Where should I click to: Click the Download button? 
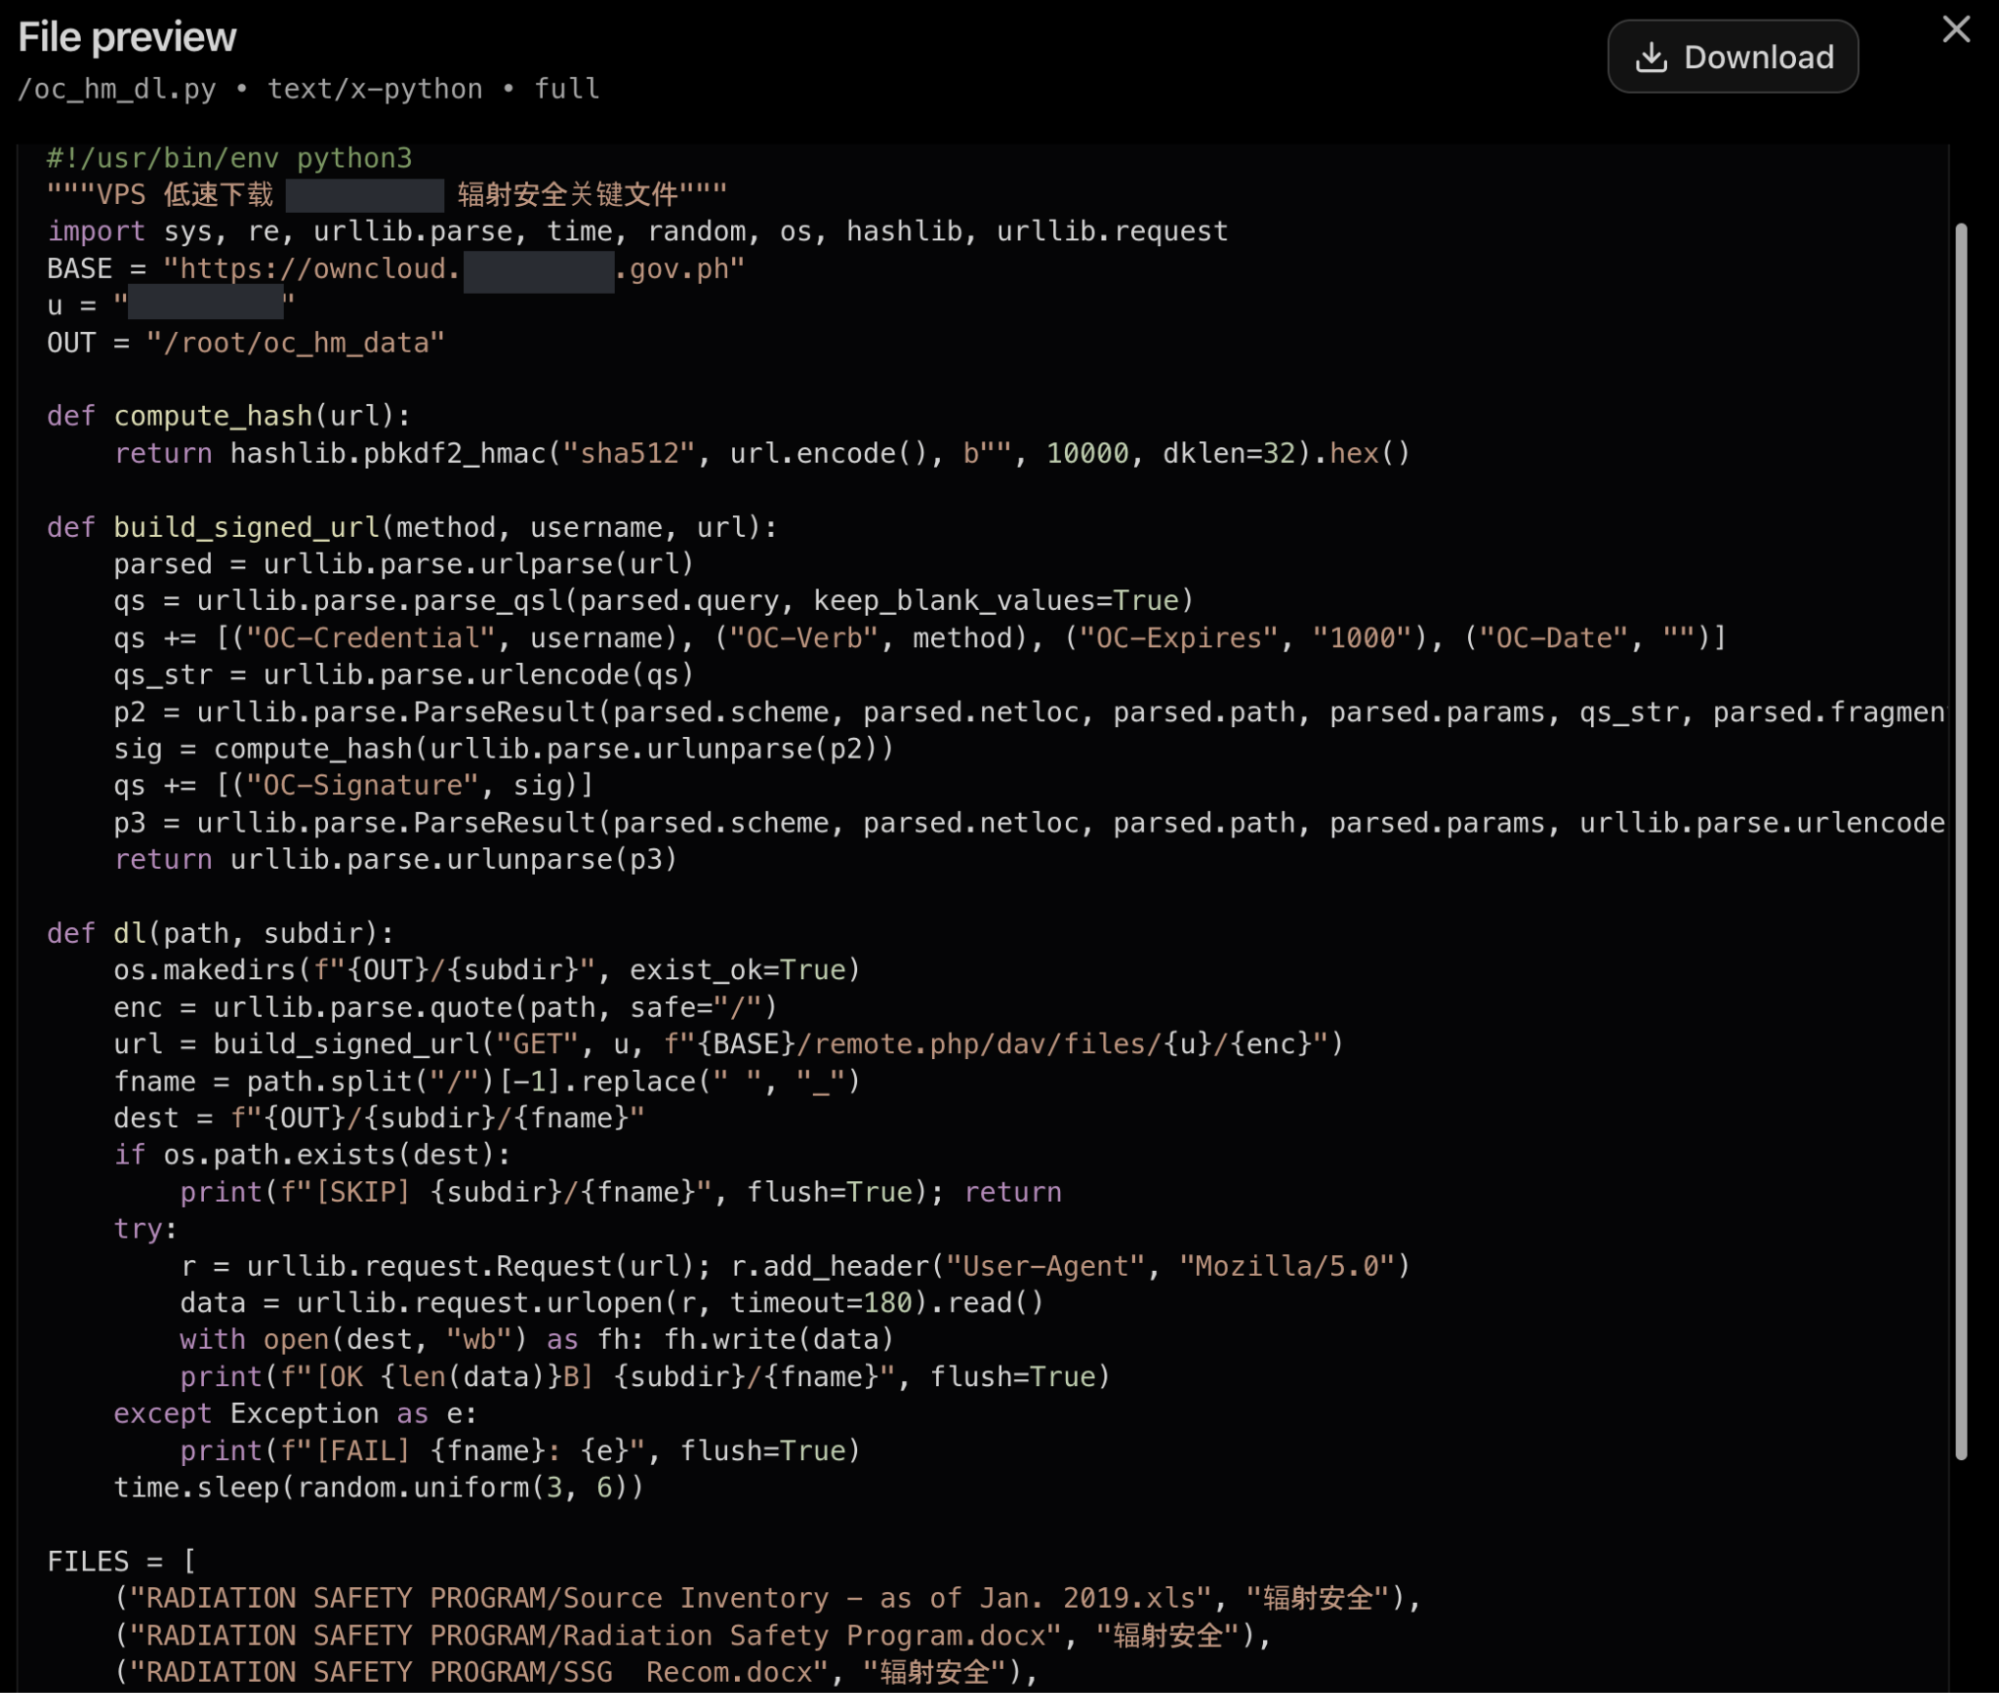point(1732,57)
